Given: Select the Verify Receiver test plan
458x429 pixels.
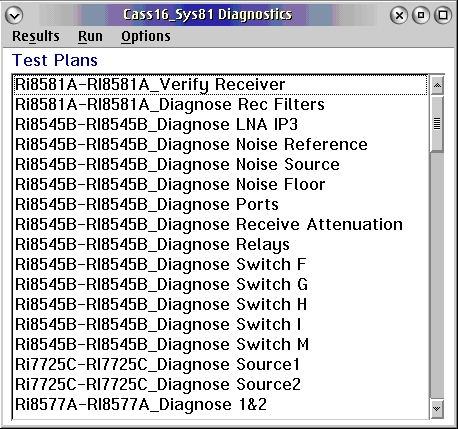Looking at the screenshot, I should pyautogui.click(x=221, y=85).
